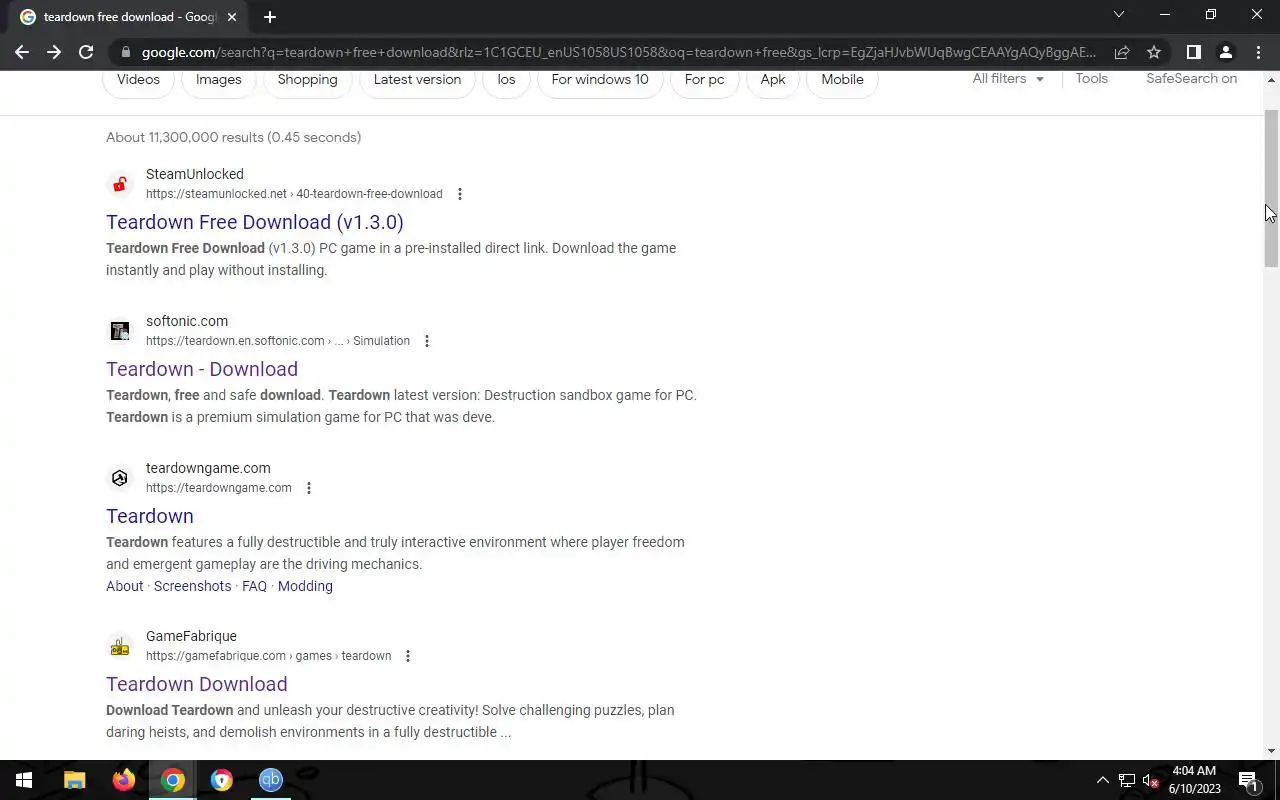Click the softonic.com site favicon

[120, 331]
